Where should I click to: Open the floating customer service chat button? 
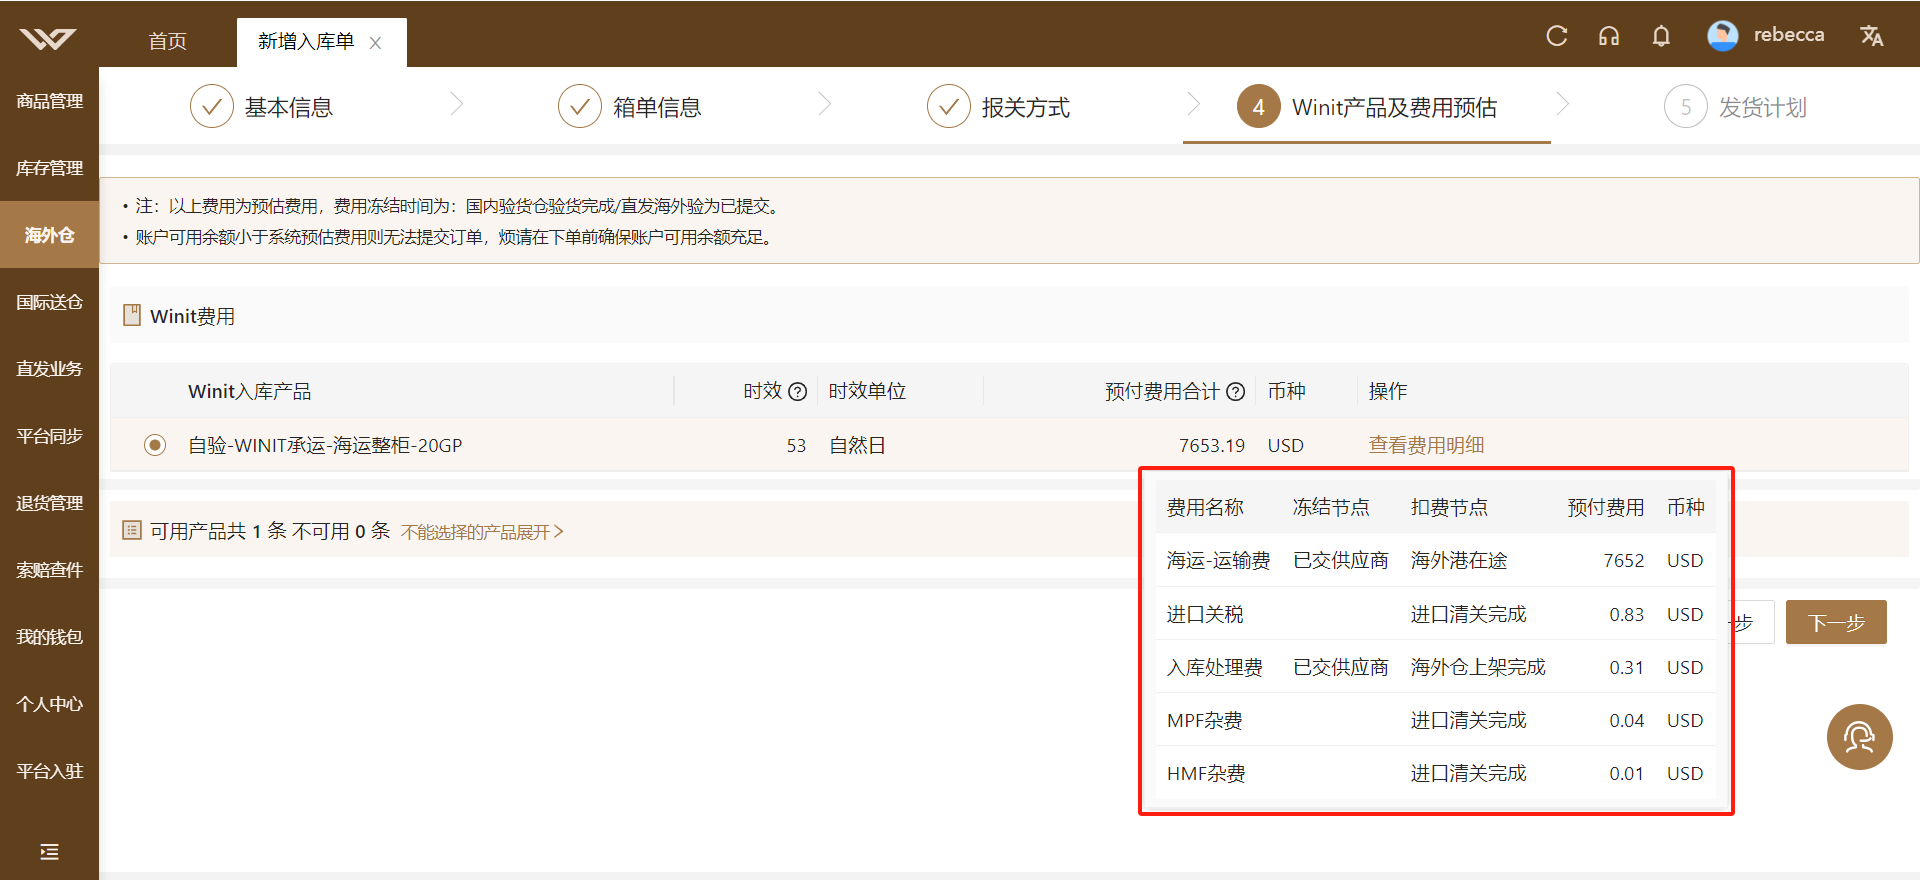coord(1859,737)
